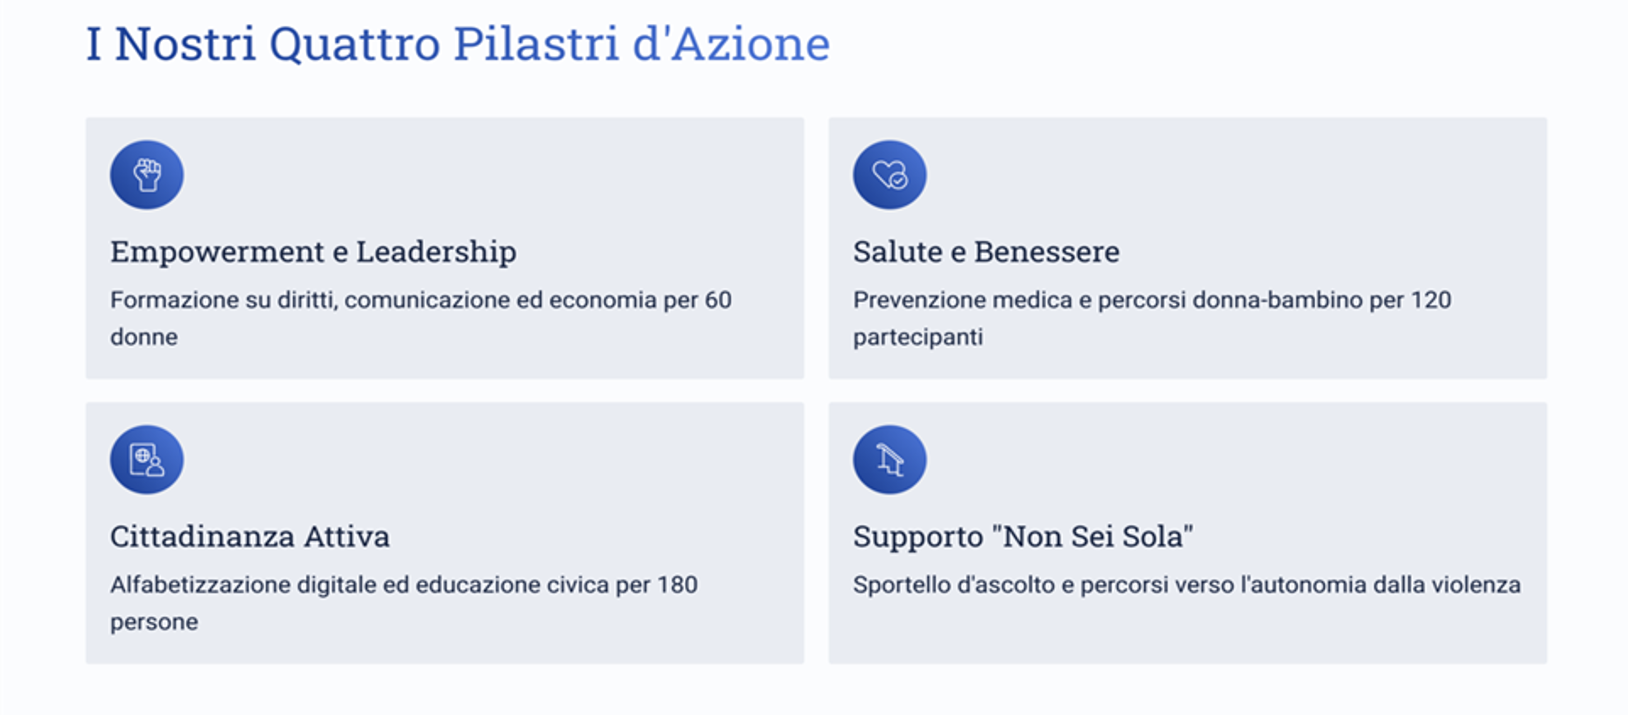Click the word "persone" under Cittadinanza Attiva
The width and height of the screenshot is (1628, 718).
(154, 622)
